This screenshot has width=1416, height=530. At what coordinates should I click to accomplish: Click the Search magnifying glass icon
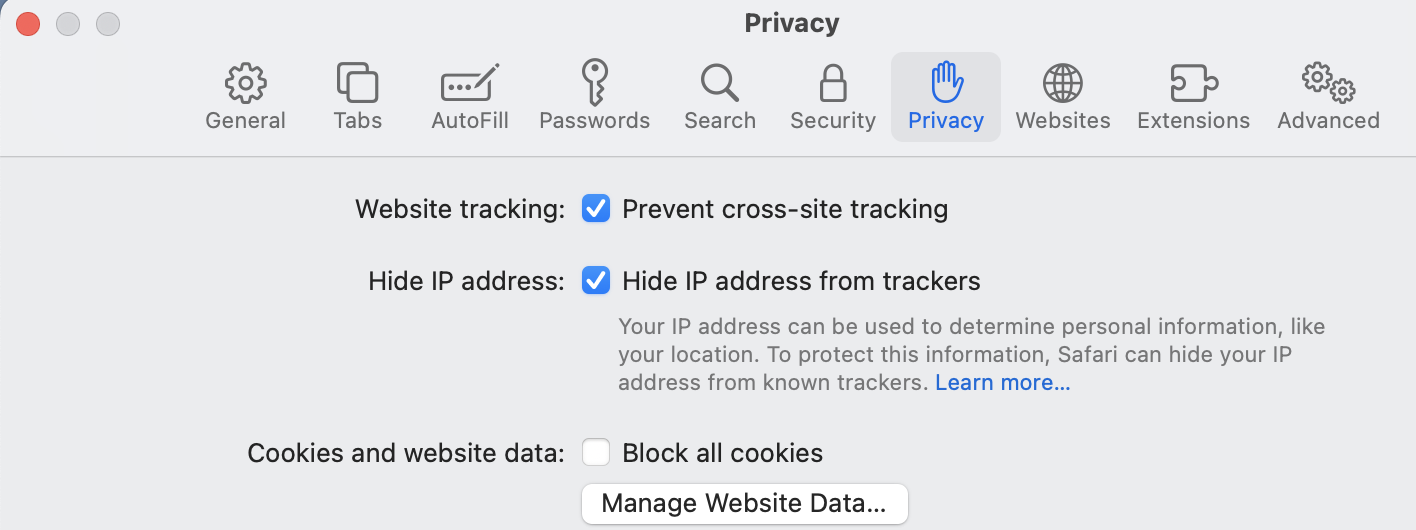[x=719, y=84]
